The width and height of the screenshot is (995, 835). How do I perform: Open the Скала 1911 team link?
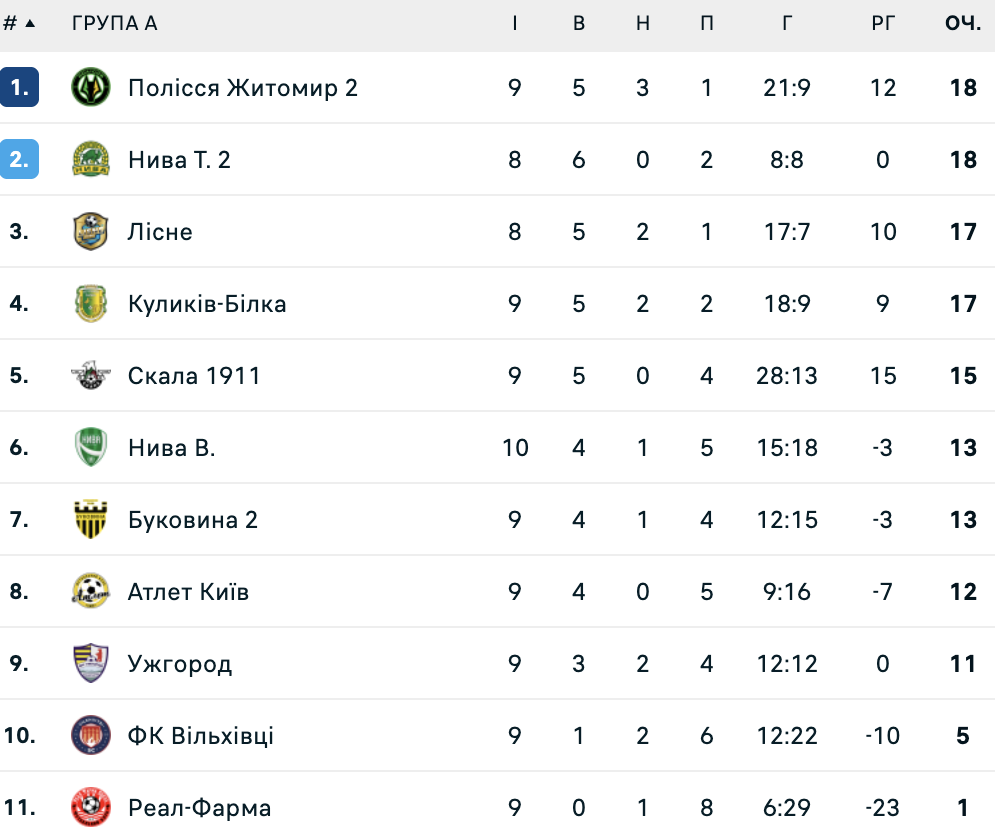pyautogui.click(x=194, y=376)
